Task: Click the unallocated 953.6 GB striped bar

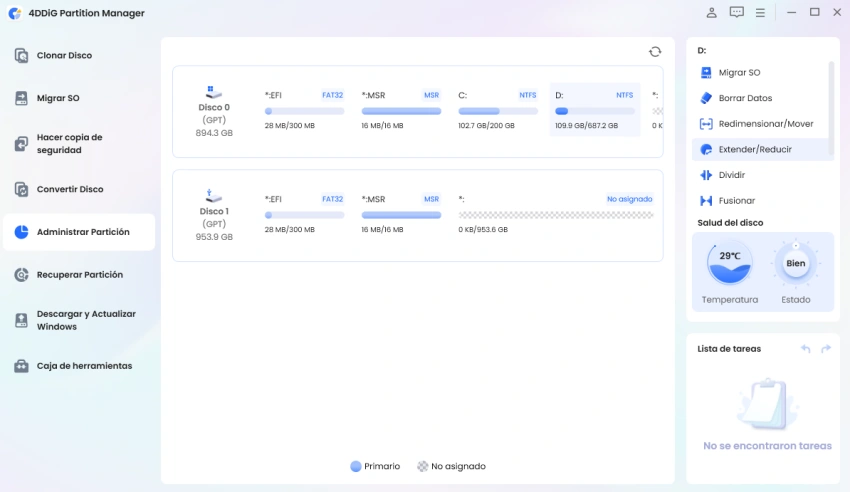Action: click(556, 215)
